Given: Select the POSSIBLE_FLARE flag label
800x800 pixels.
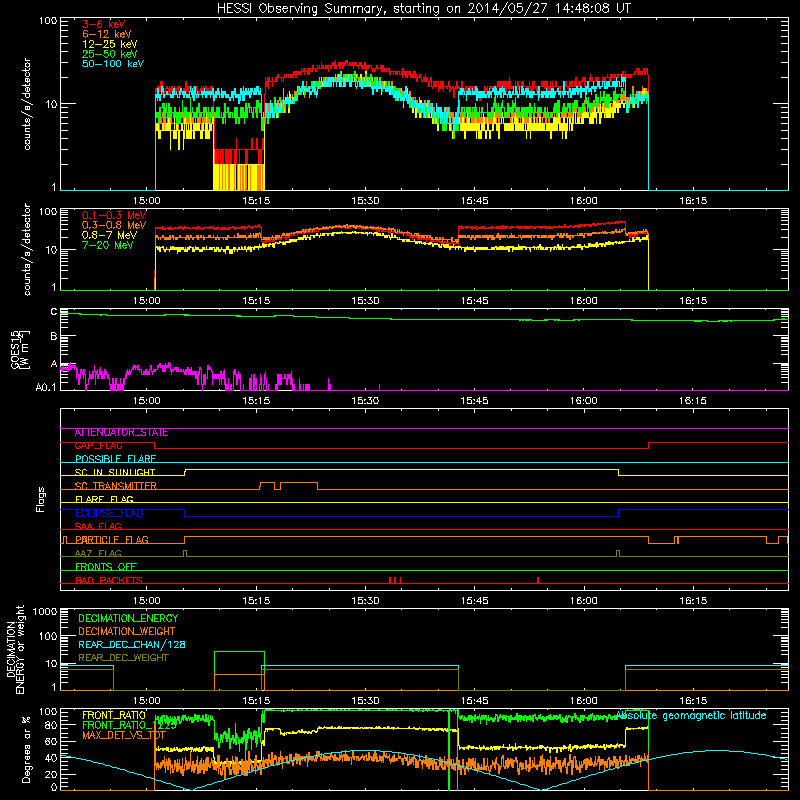Looking at the screenshot, I should pyautogui.click(x=115, y=459).
